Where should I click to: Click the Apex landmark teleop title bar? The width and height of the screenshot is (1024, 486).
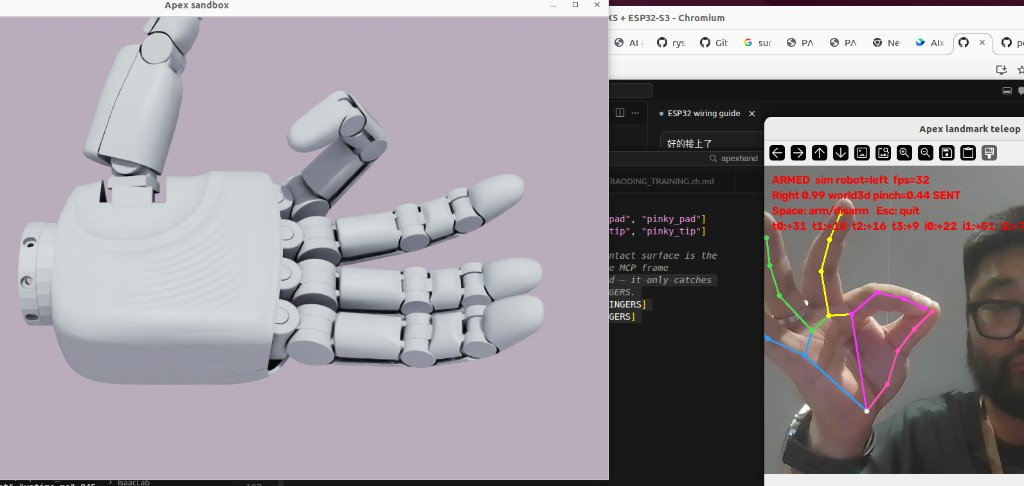pos(894,129)
